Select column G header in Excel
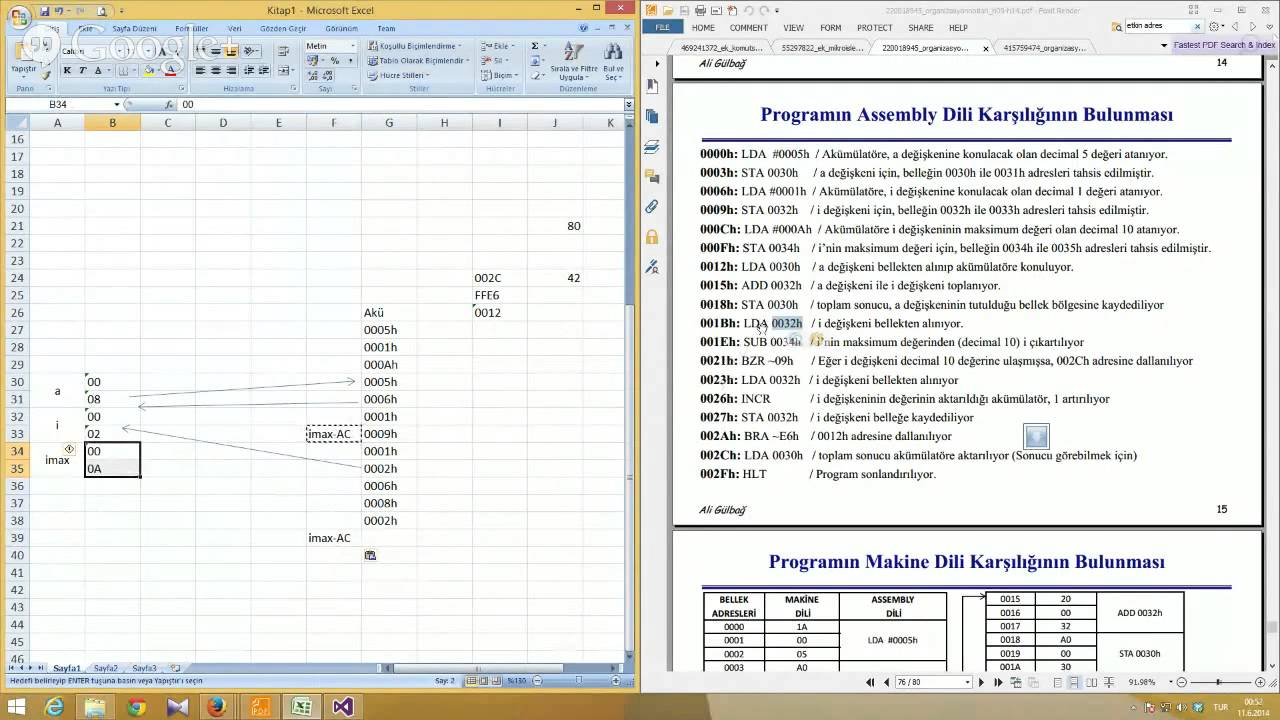The image size is (1280, 720). click(389, 123)
